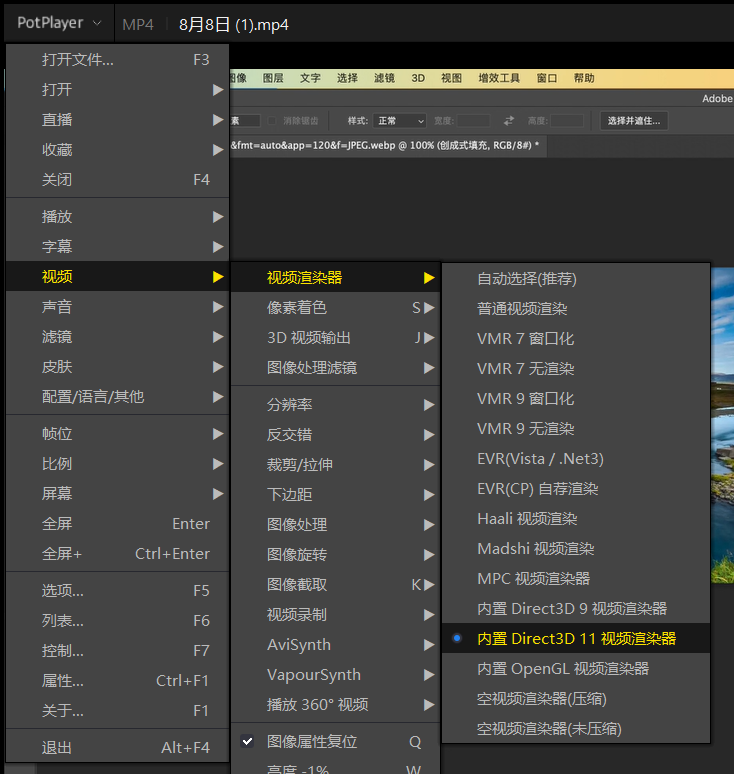Select 全屏 Enter menu entry
Image resolution: width=734 pixels, height=774 pixels.
pos(117,524)
